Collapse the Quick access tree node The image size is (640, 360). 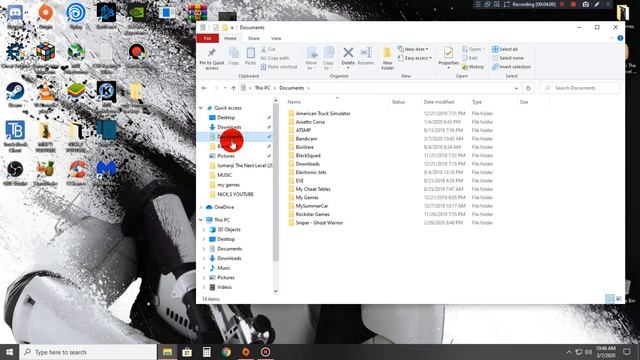(201, 108)
